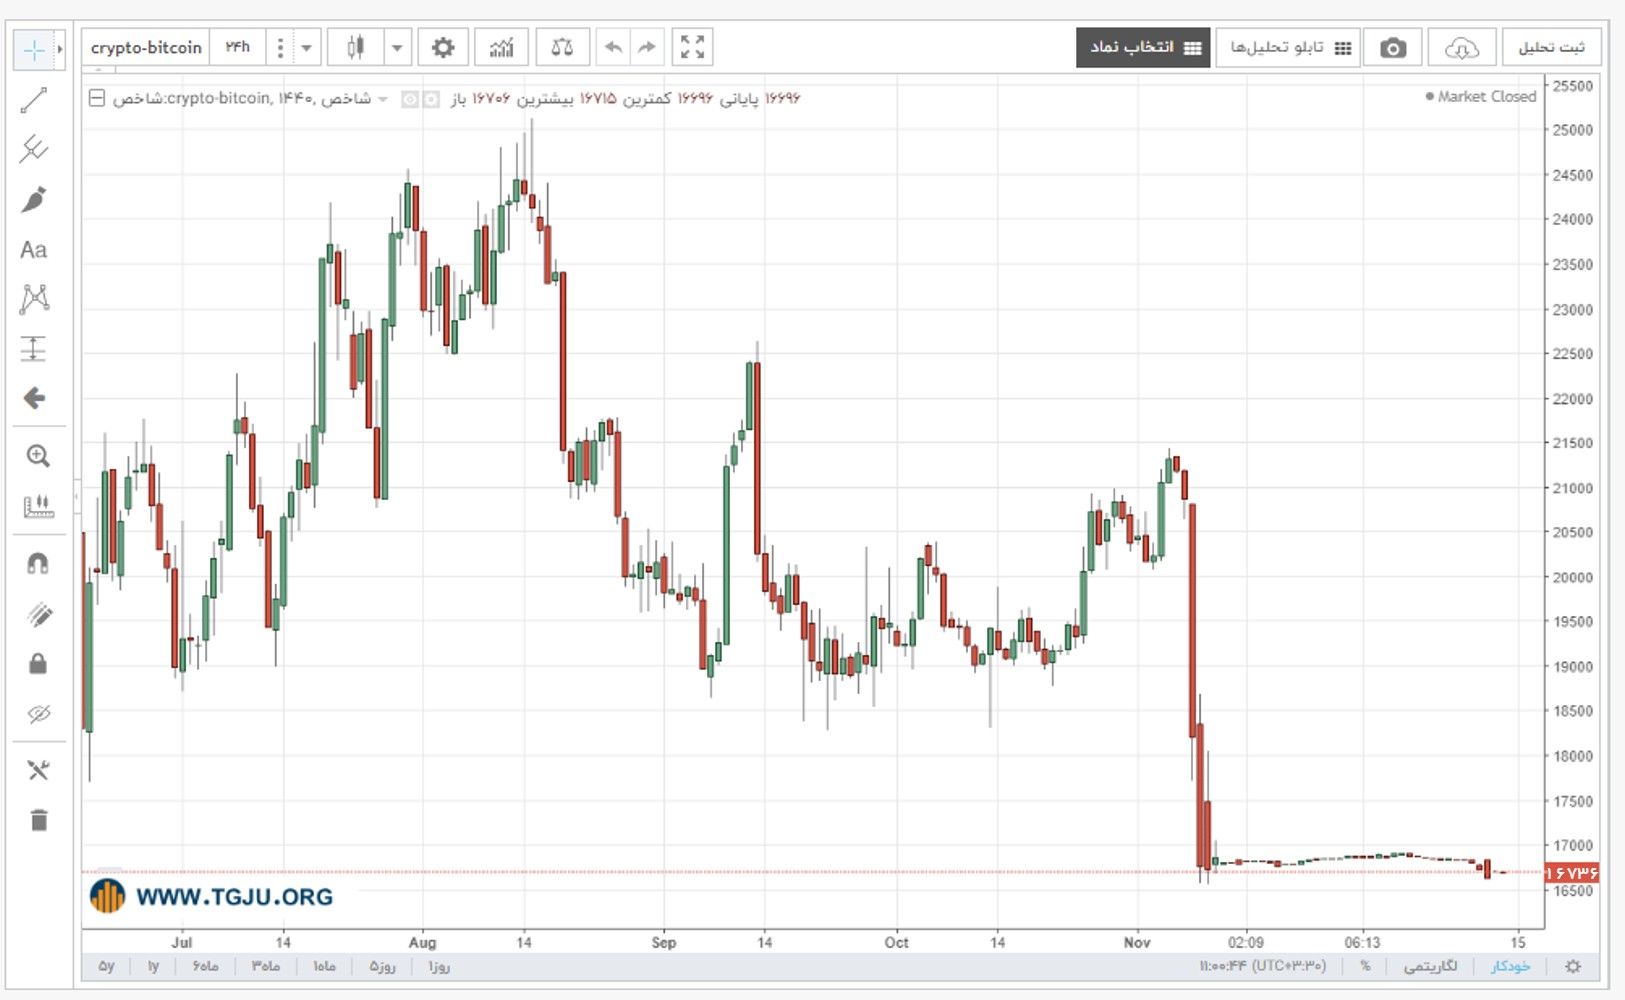Activate the zoom-in magnifier tool
The height and width of the screenshot is (1000, 1625).
coord(38,456)
